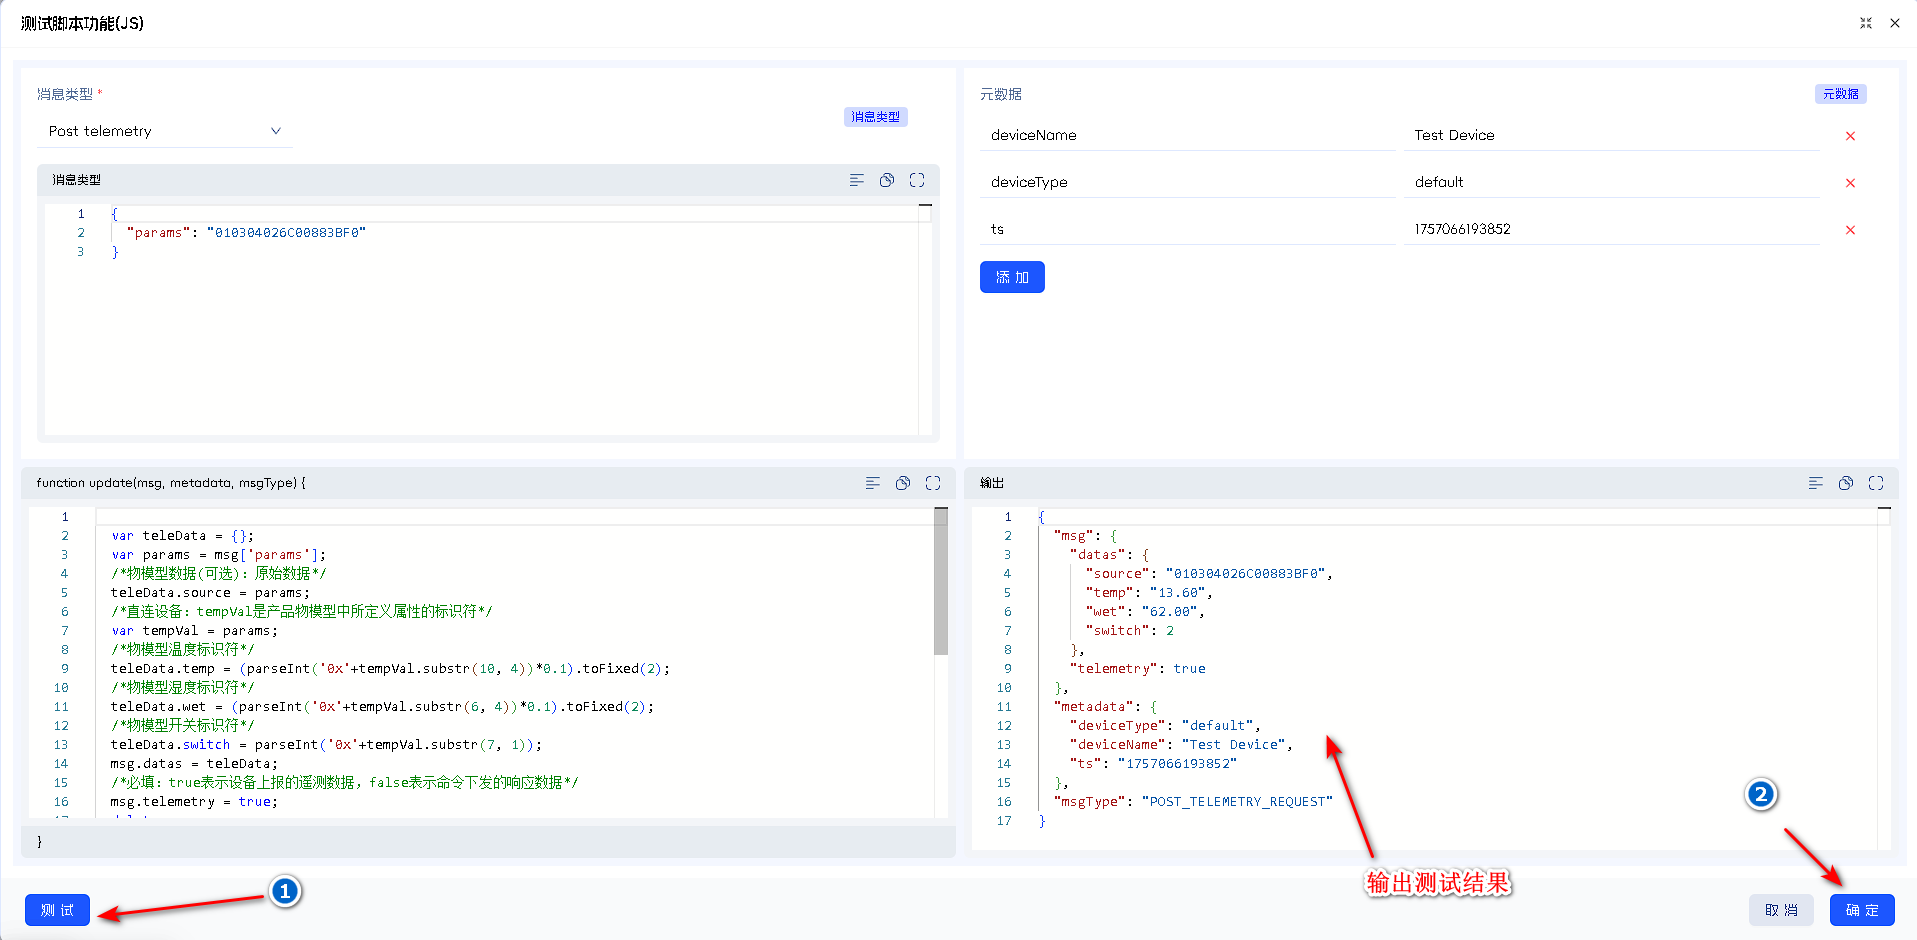Click the 测试 test button
The width and height of the screenshot is (1917, 940).
tap(57, 910)
